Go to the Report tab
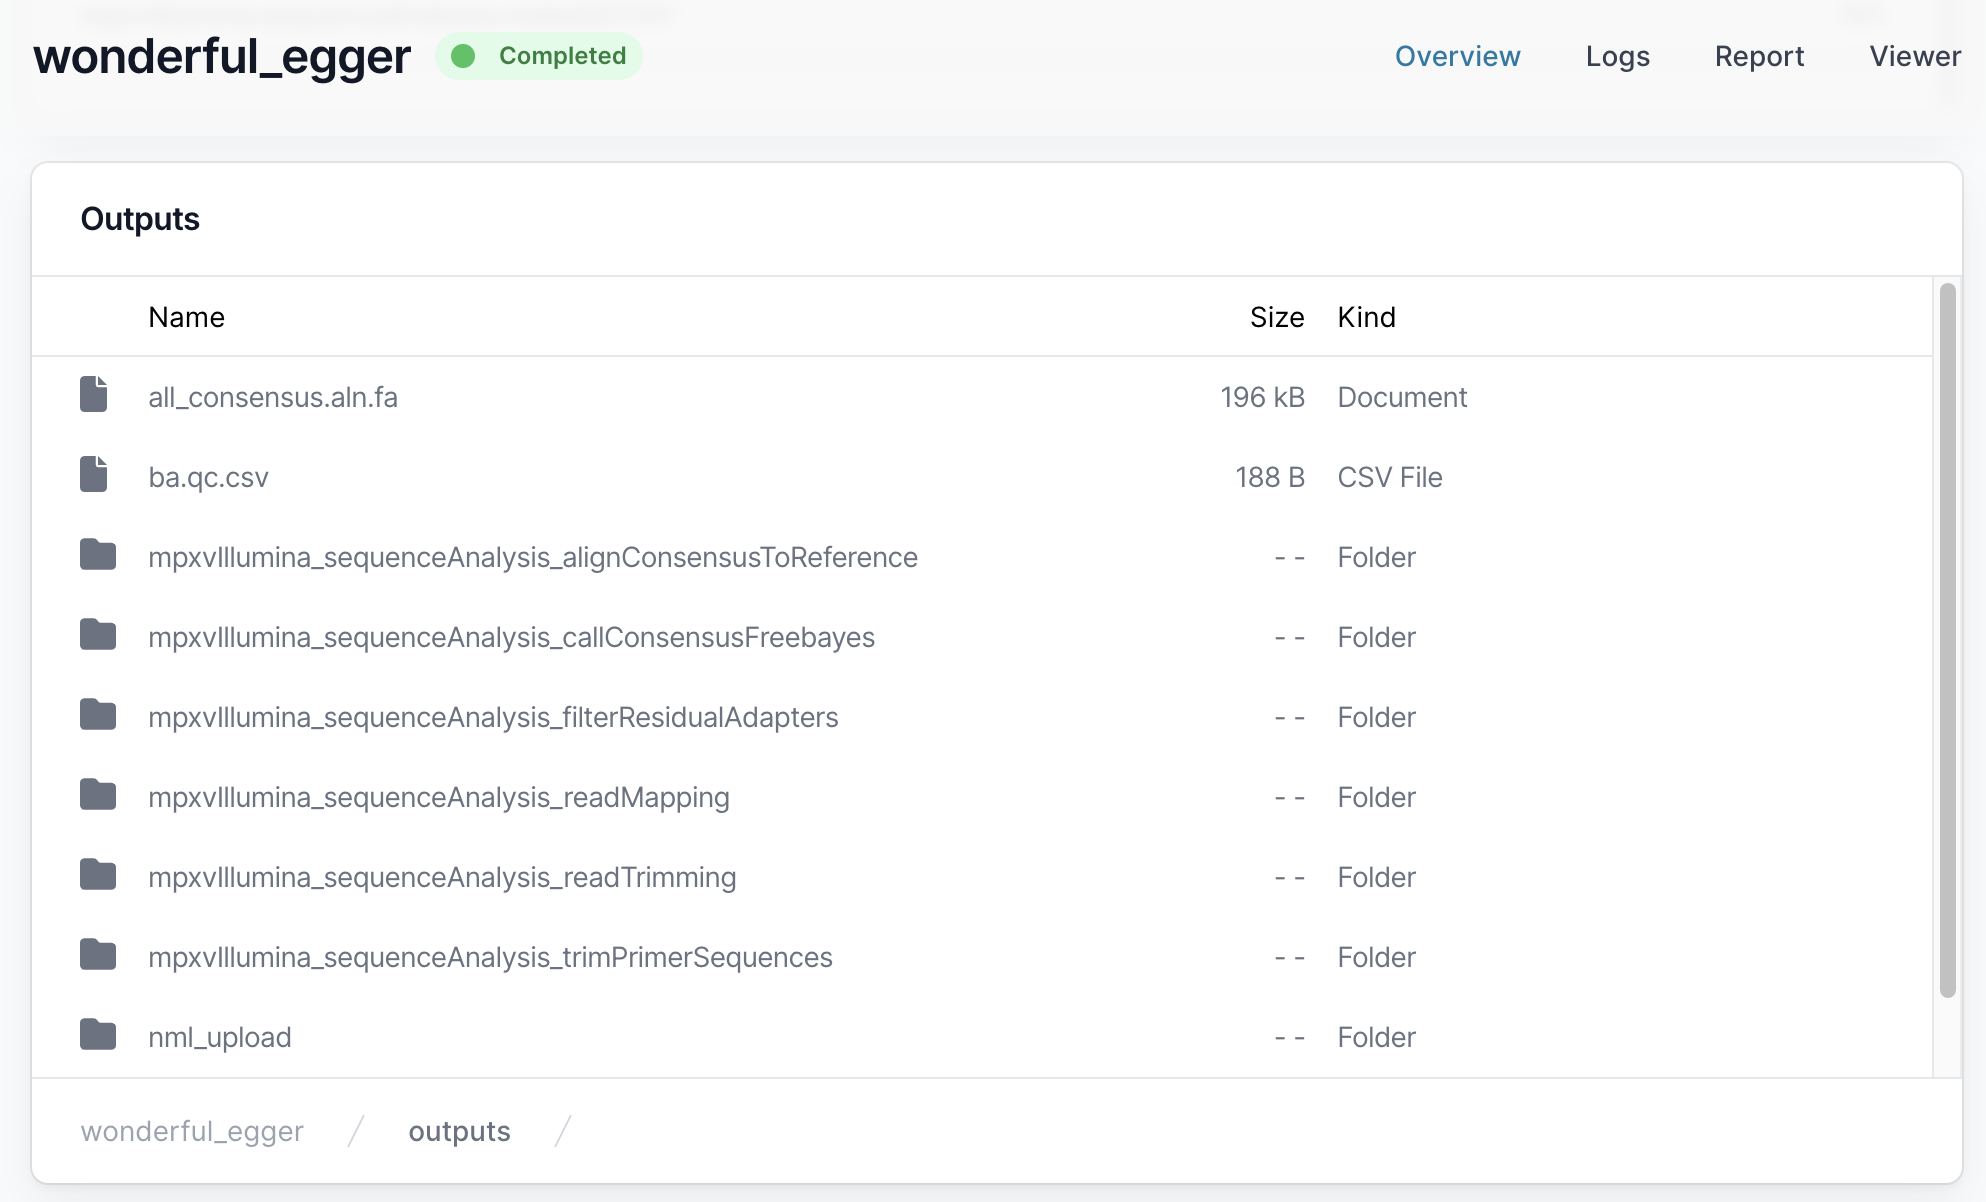The width and height of the screenshot is (1986, 1202). click(x=1759, y=56)
